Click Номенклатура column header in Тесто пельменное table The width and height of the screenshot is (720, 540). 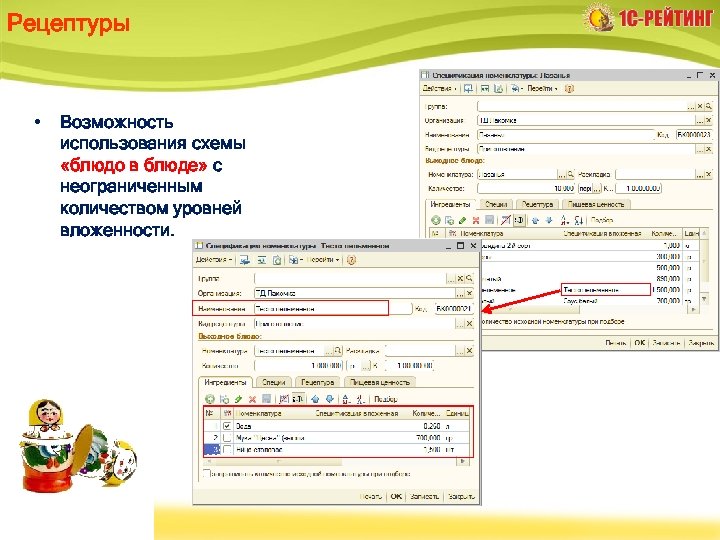click(x=274, y=413)
